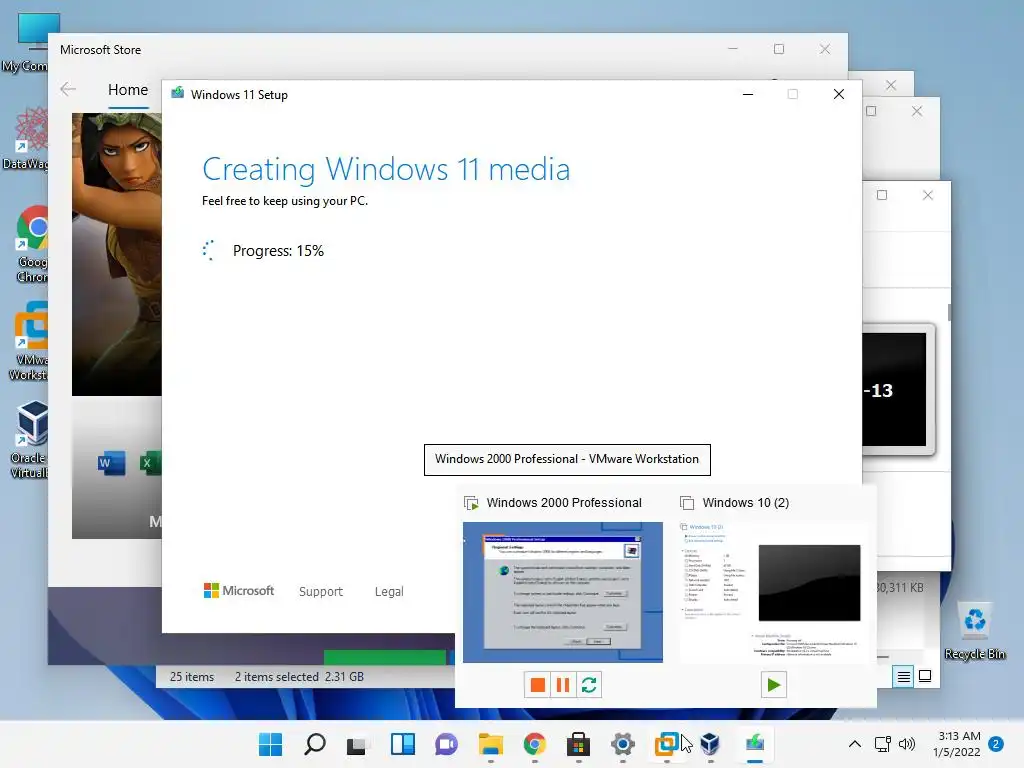Viewport: 1024px width, 768px height.
Task: Click the Word icon in the Store banner
Action: [x=111, y=463]
